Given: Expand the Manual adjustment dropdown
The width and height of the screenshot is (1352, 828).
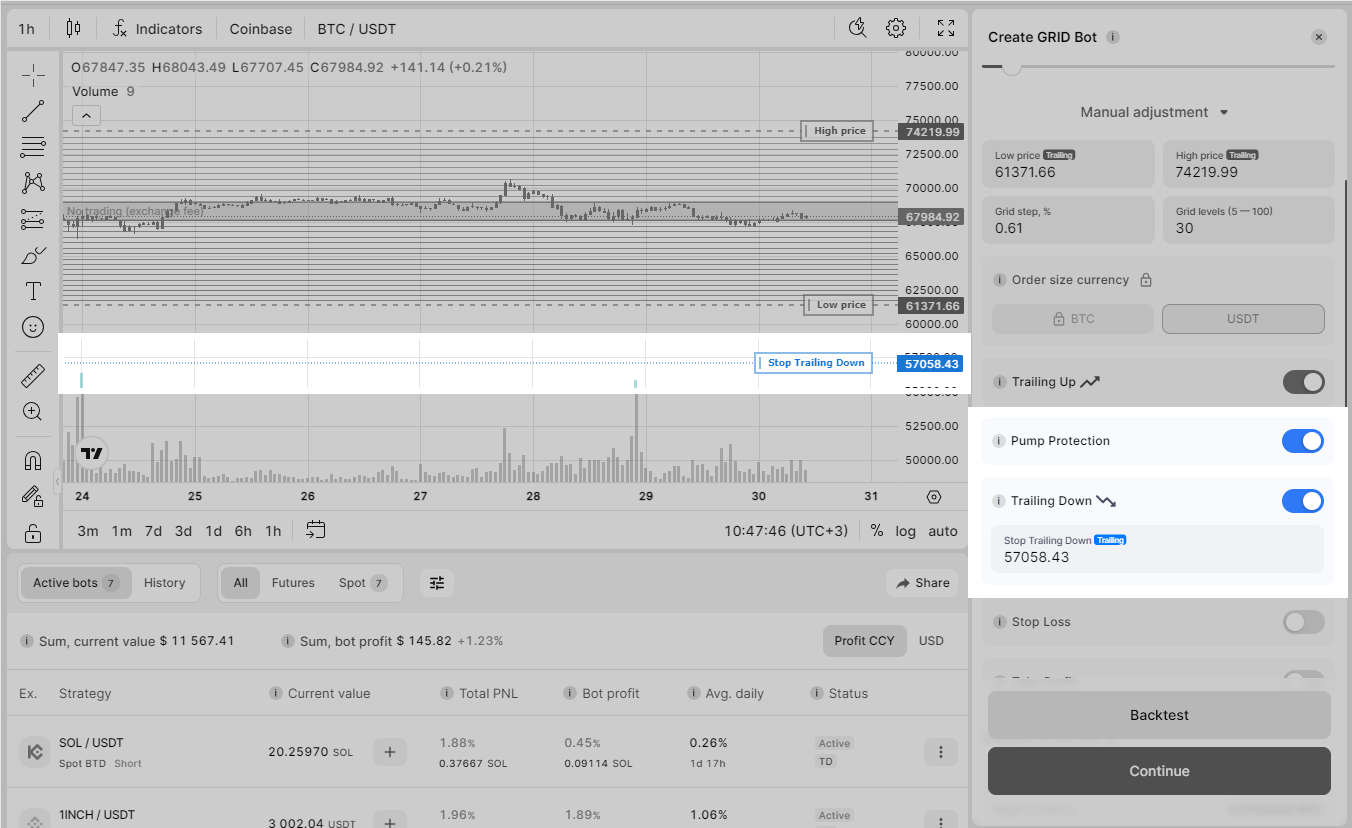Looking at the screenshot, I should pos(1155,112).
